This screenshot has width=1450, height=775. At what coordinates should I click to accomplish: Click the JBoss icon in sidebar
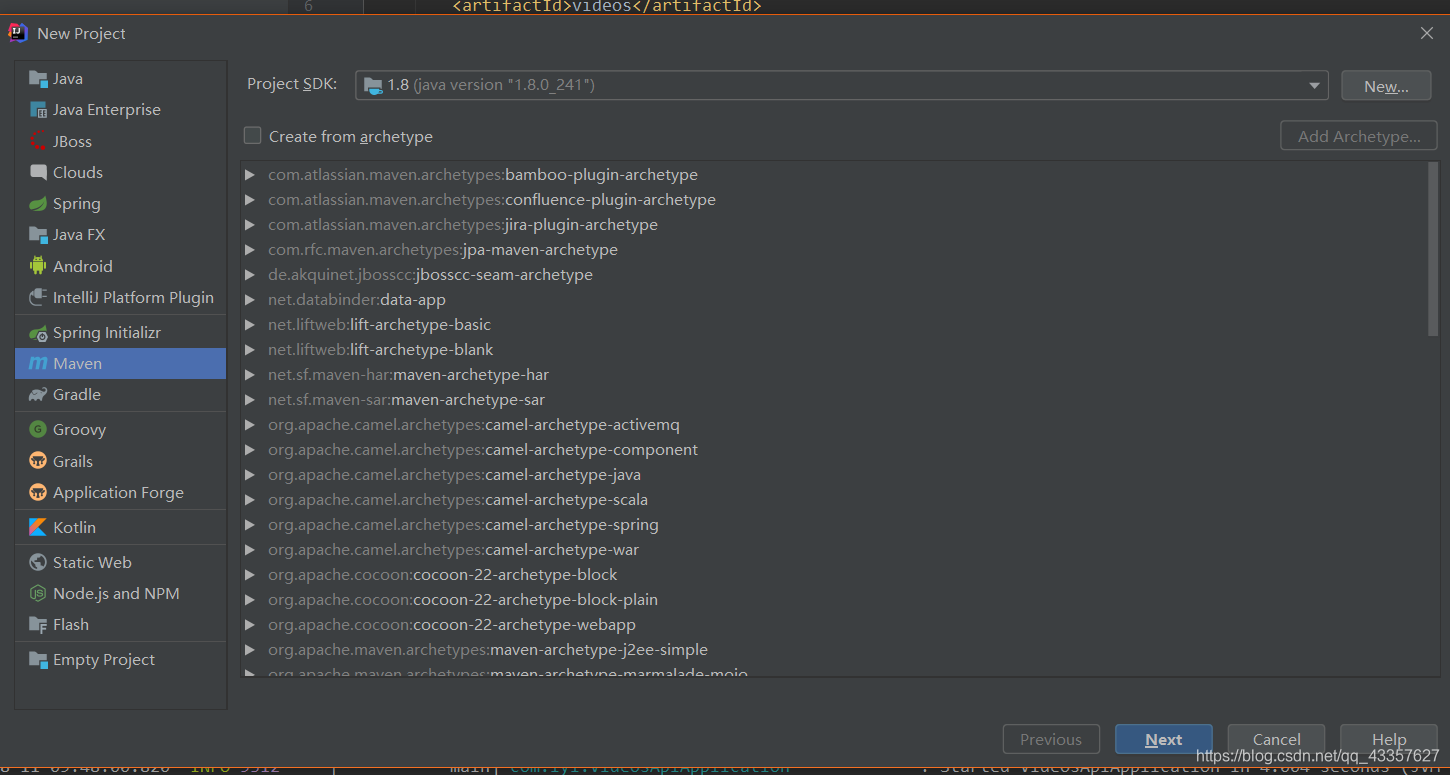(x=38, y=141)
